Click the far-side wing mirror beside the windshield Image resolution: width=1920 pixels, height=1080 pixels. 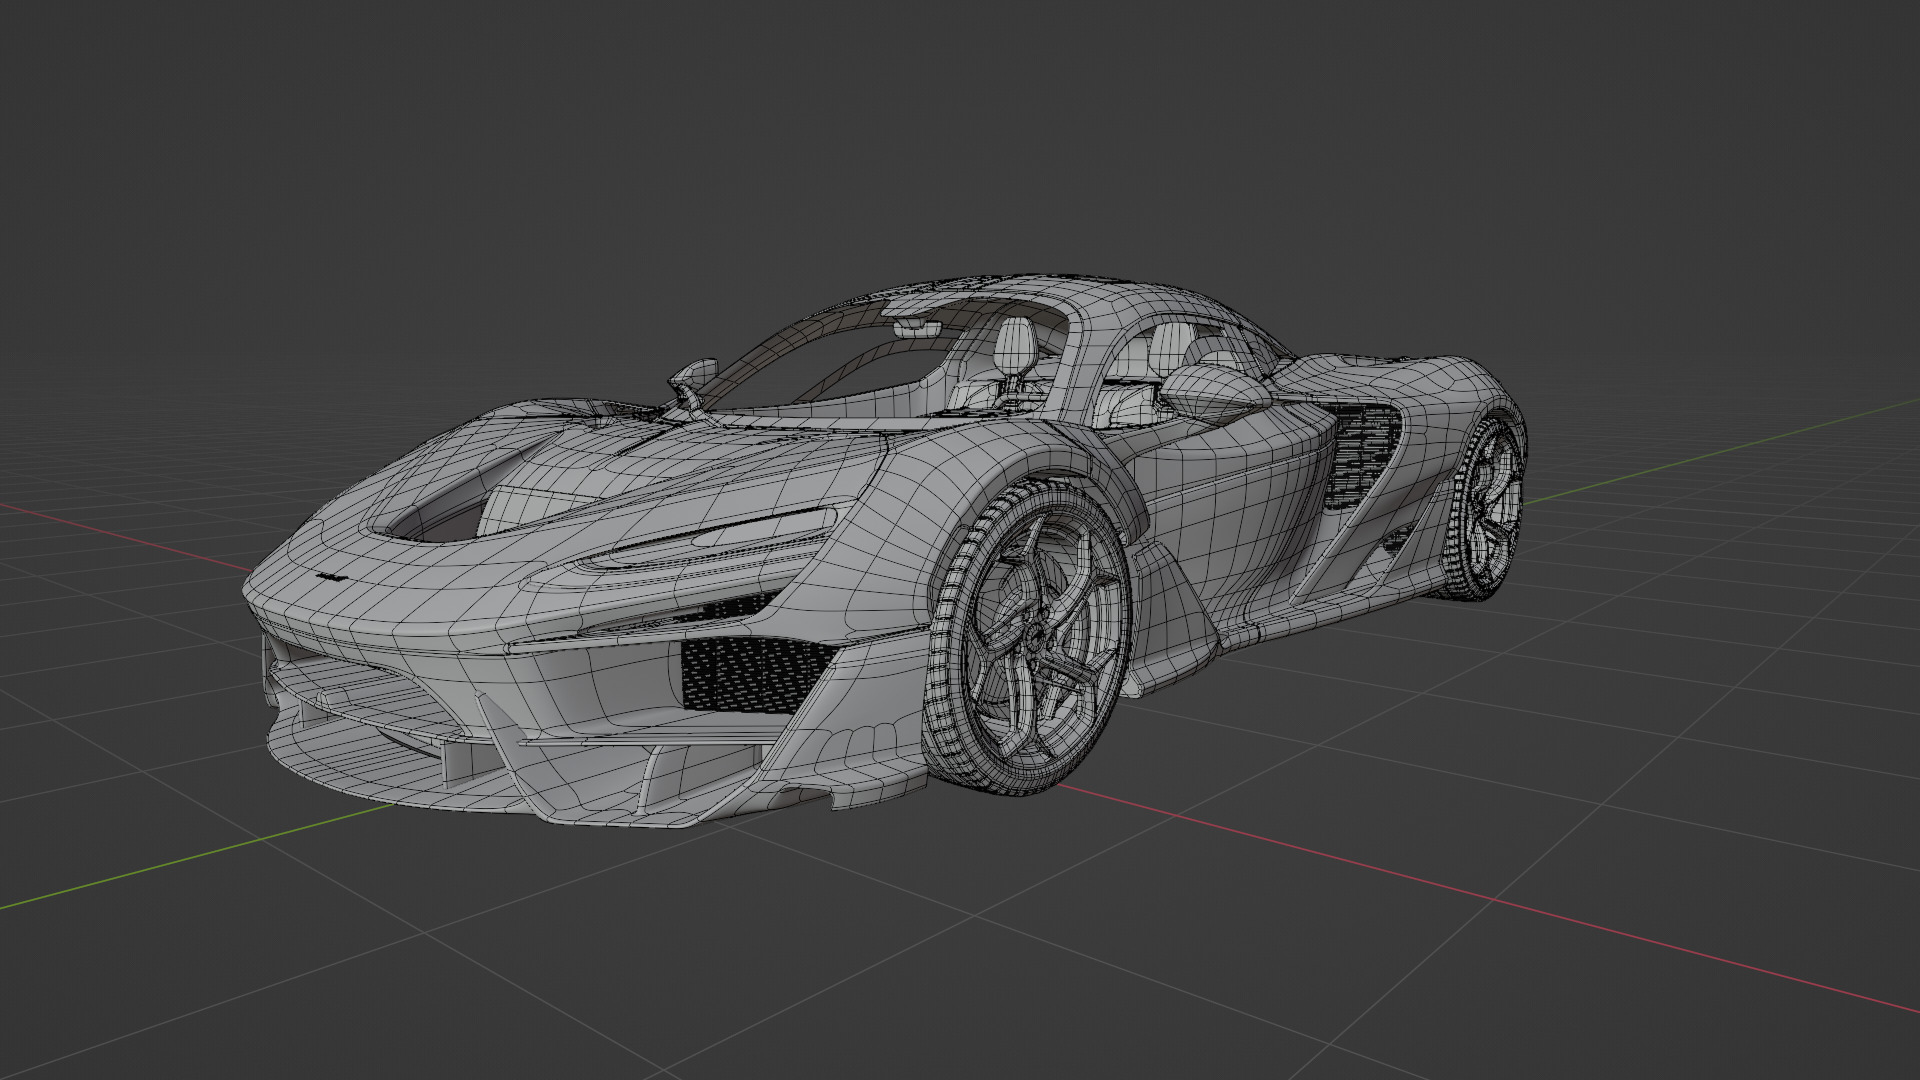pos(693,383)
